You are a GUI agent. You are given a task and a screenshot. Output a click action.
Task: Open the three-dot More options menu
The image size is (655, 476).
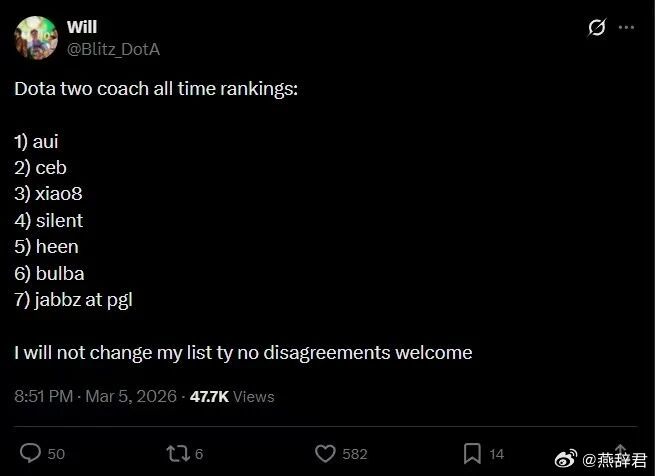626,27
